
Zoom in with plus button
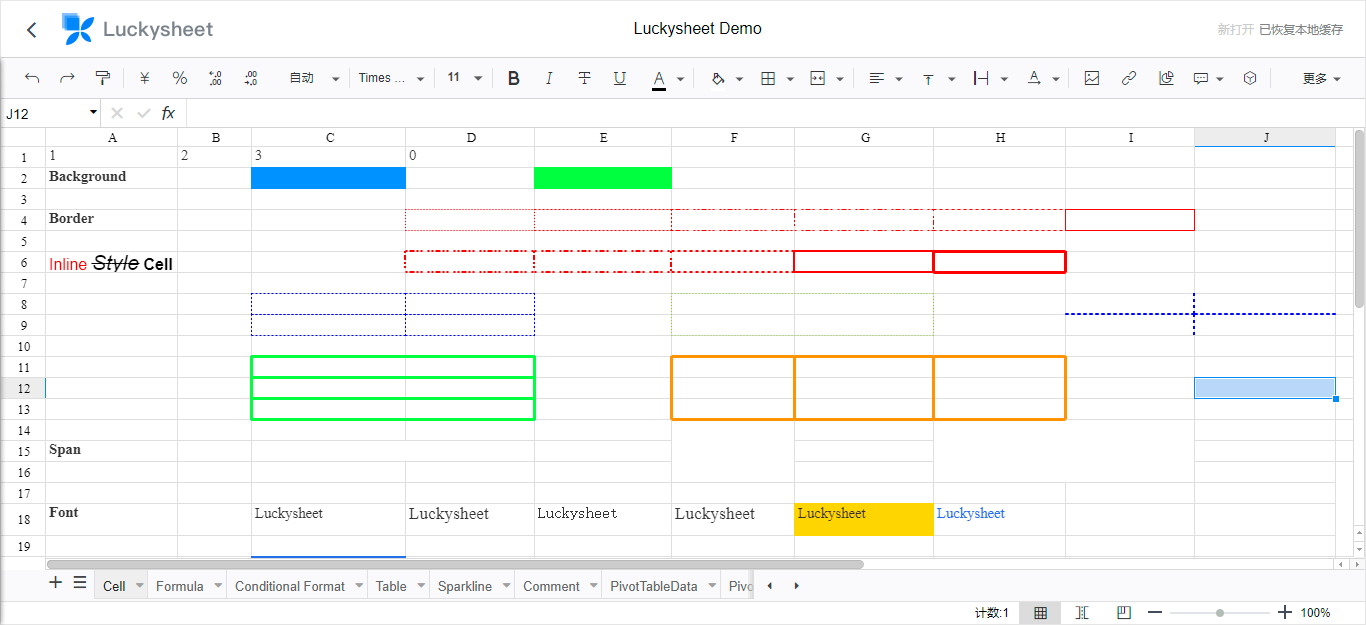click(x=1285, y=612)
